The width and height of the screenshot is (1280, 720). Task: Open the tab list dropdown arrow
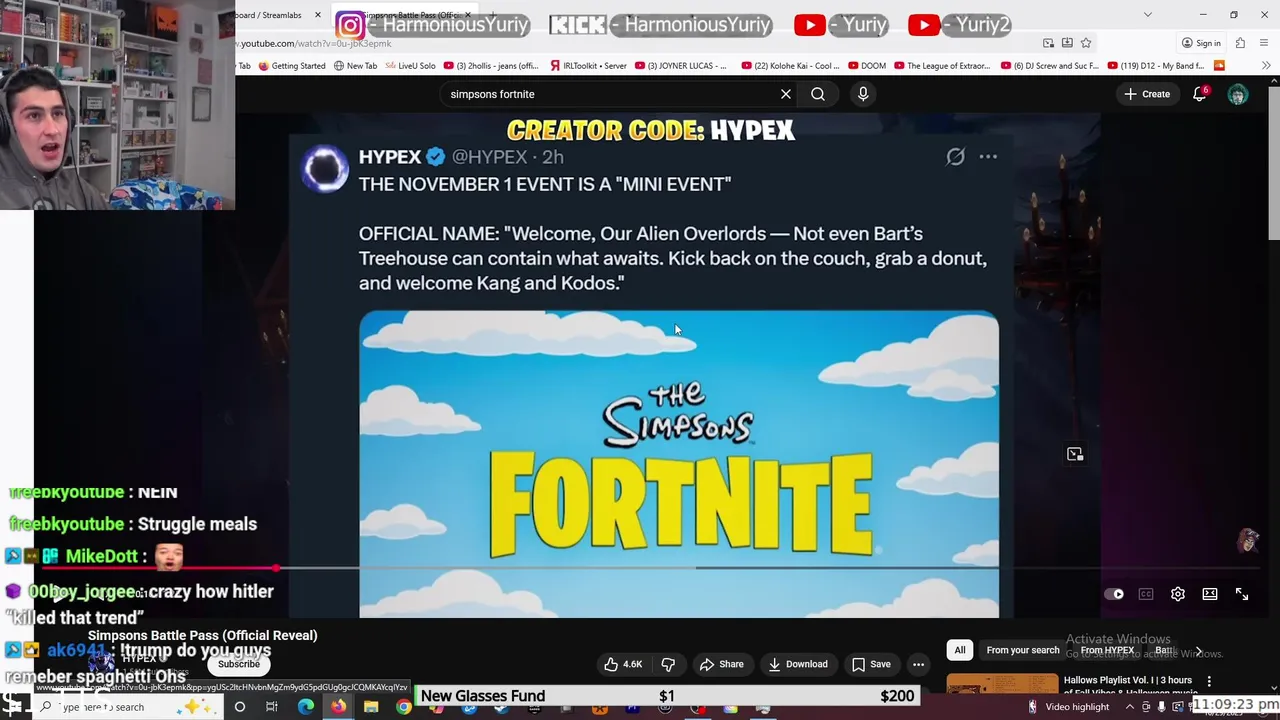pos(1147,15)
